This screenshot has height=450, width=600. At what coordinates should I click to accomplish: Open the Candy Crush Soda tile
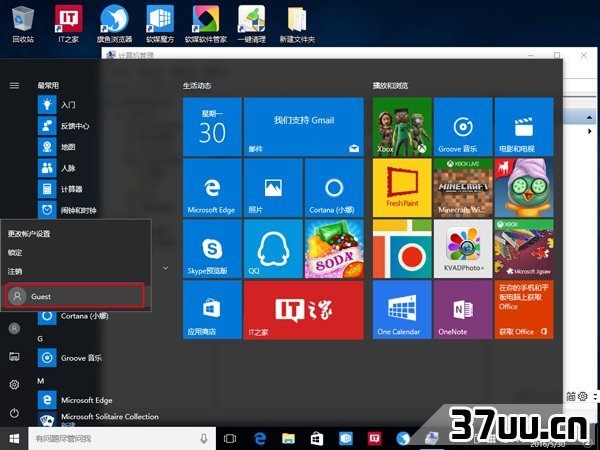point(334,249)
